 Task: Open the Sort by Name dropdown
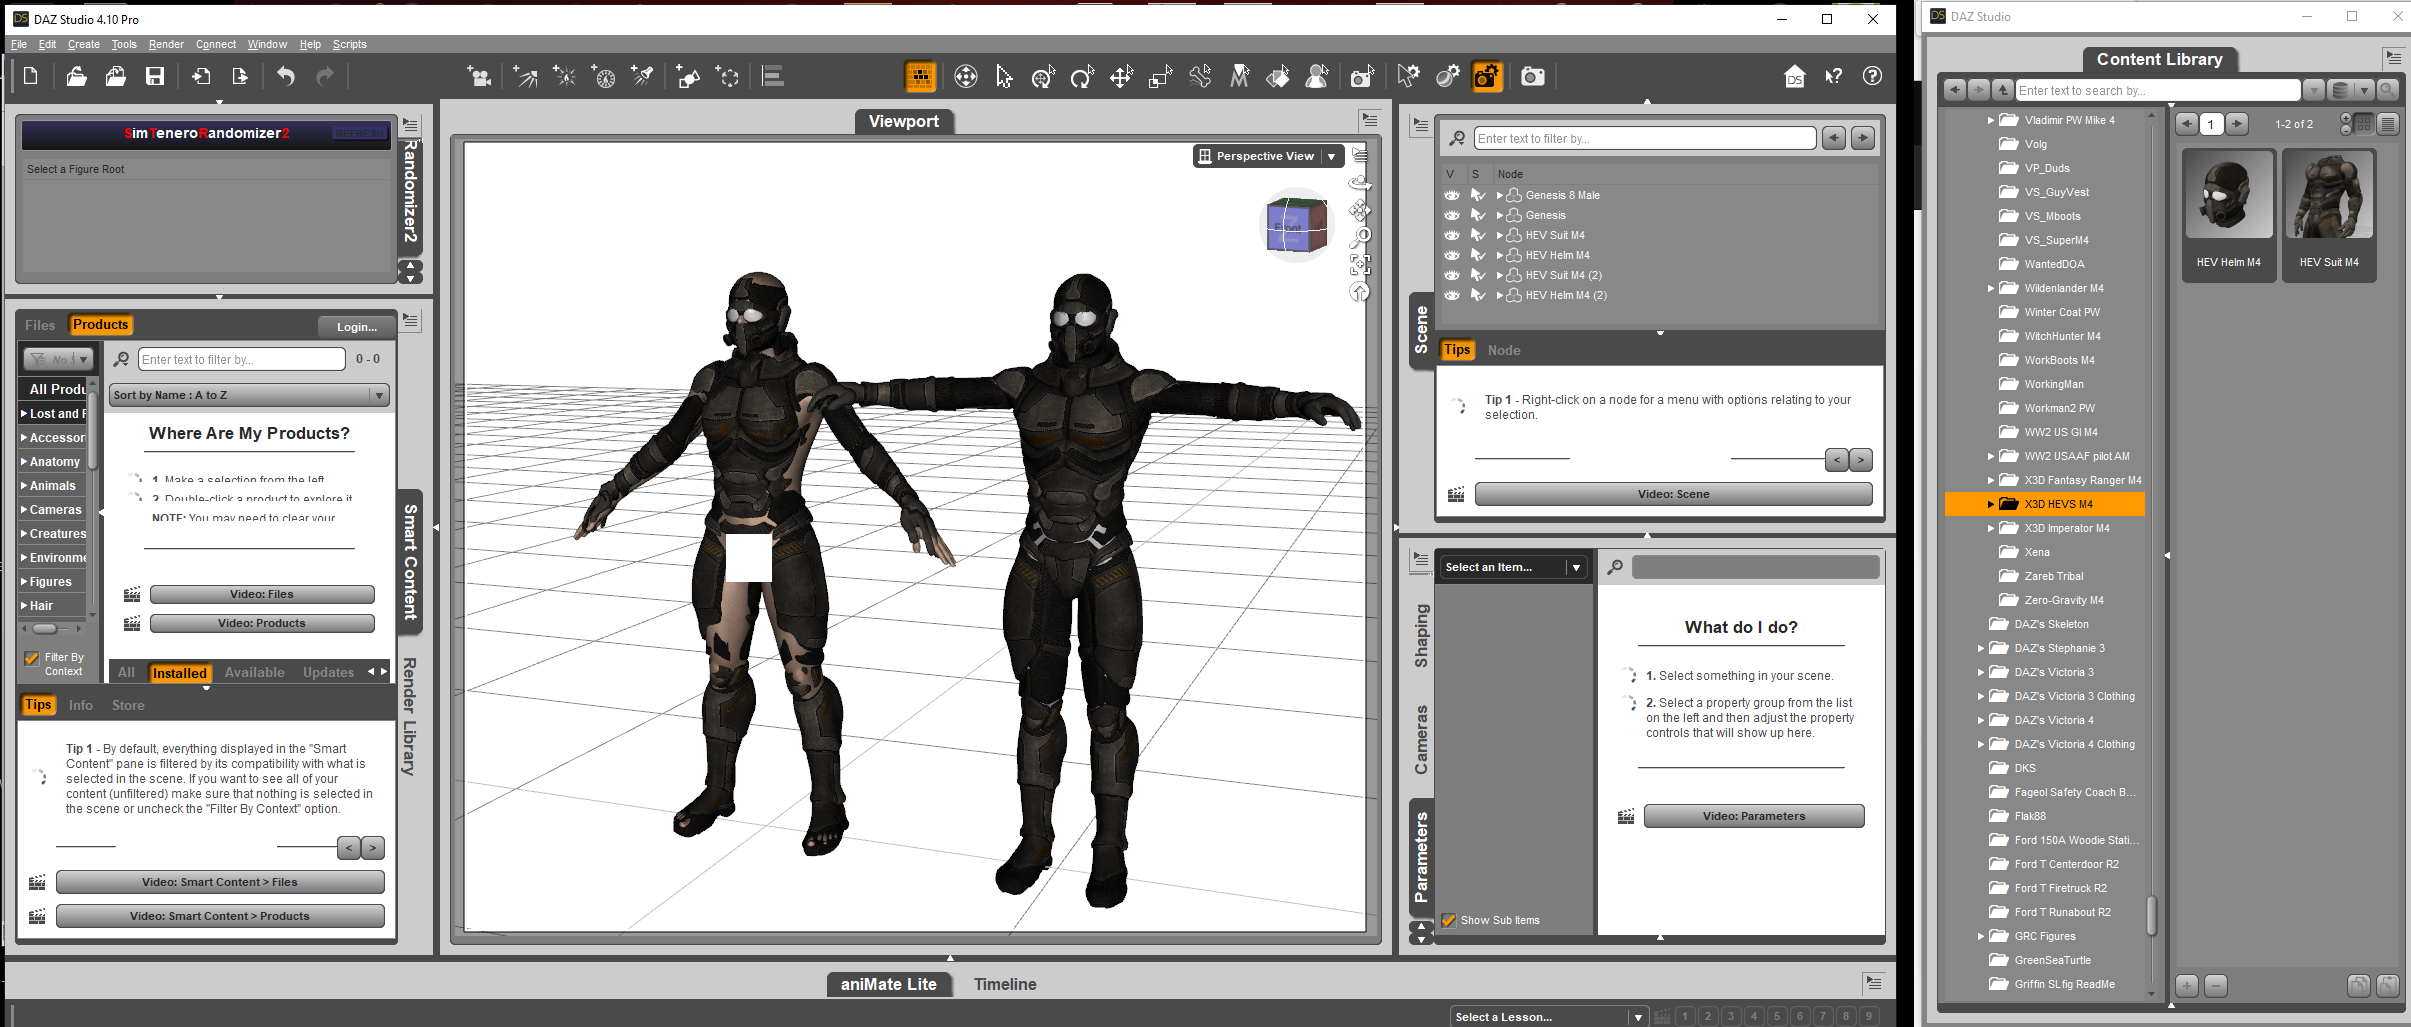click(249, 395)
